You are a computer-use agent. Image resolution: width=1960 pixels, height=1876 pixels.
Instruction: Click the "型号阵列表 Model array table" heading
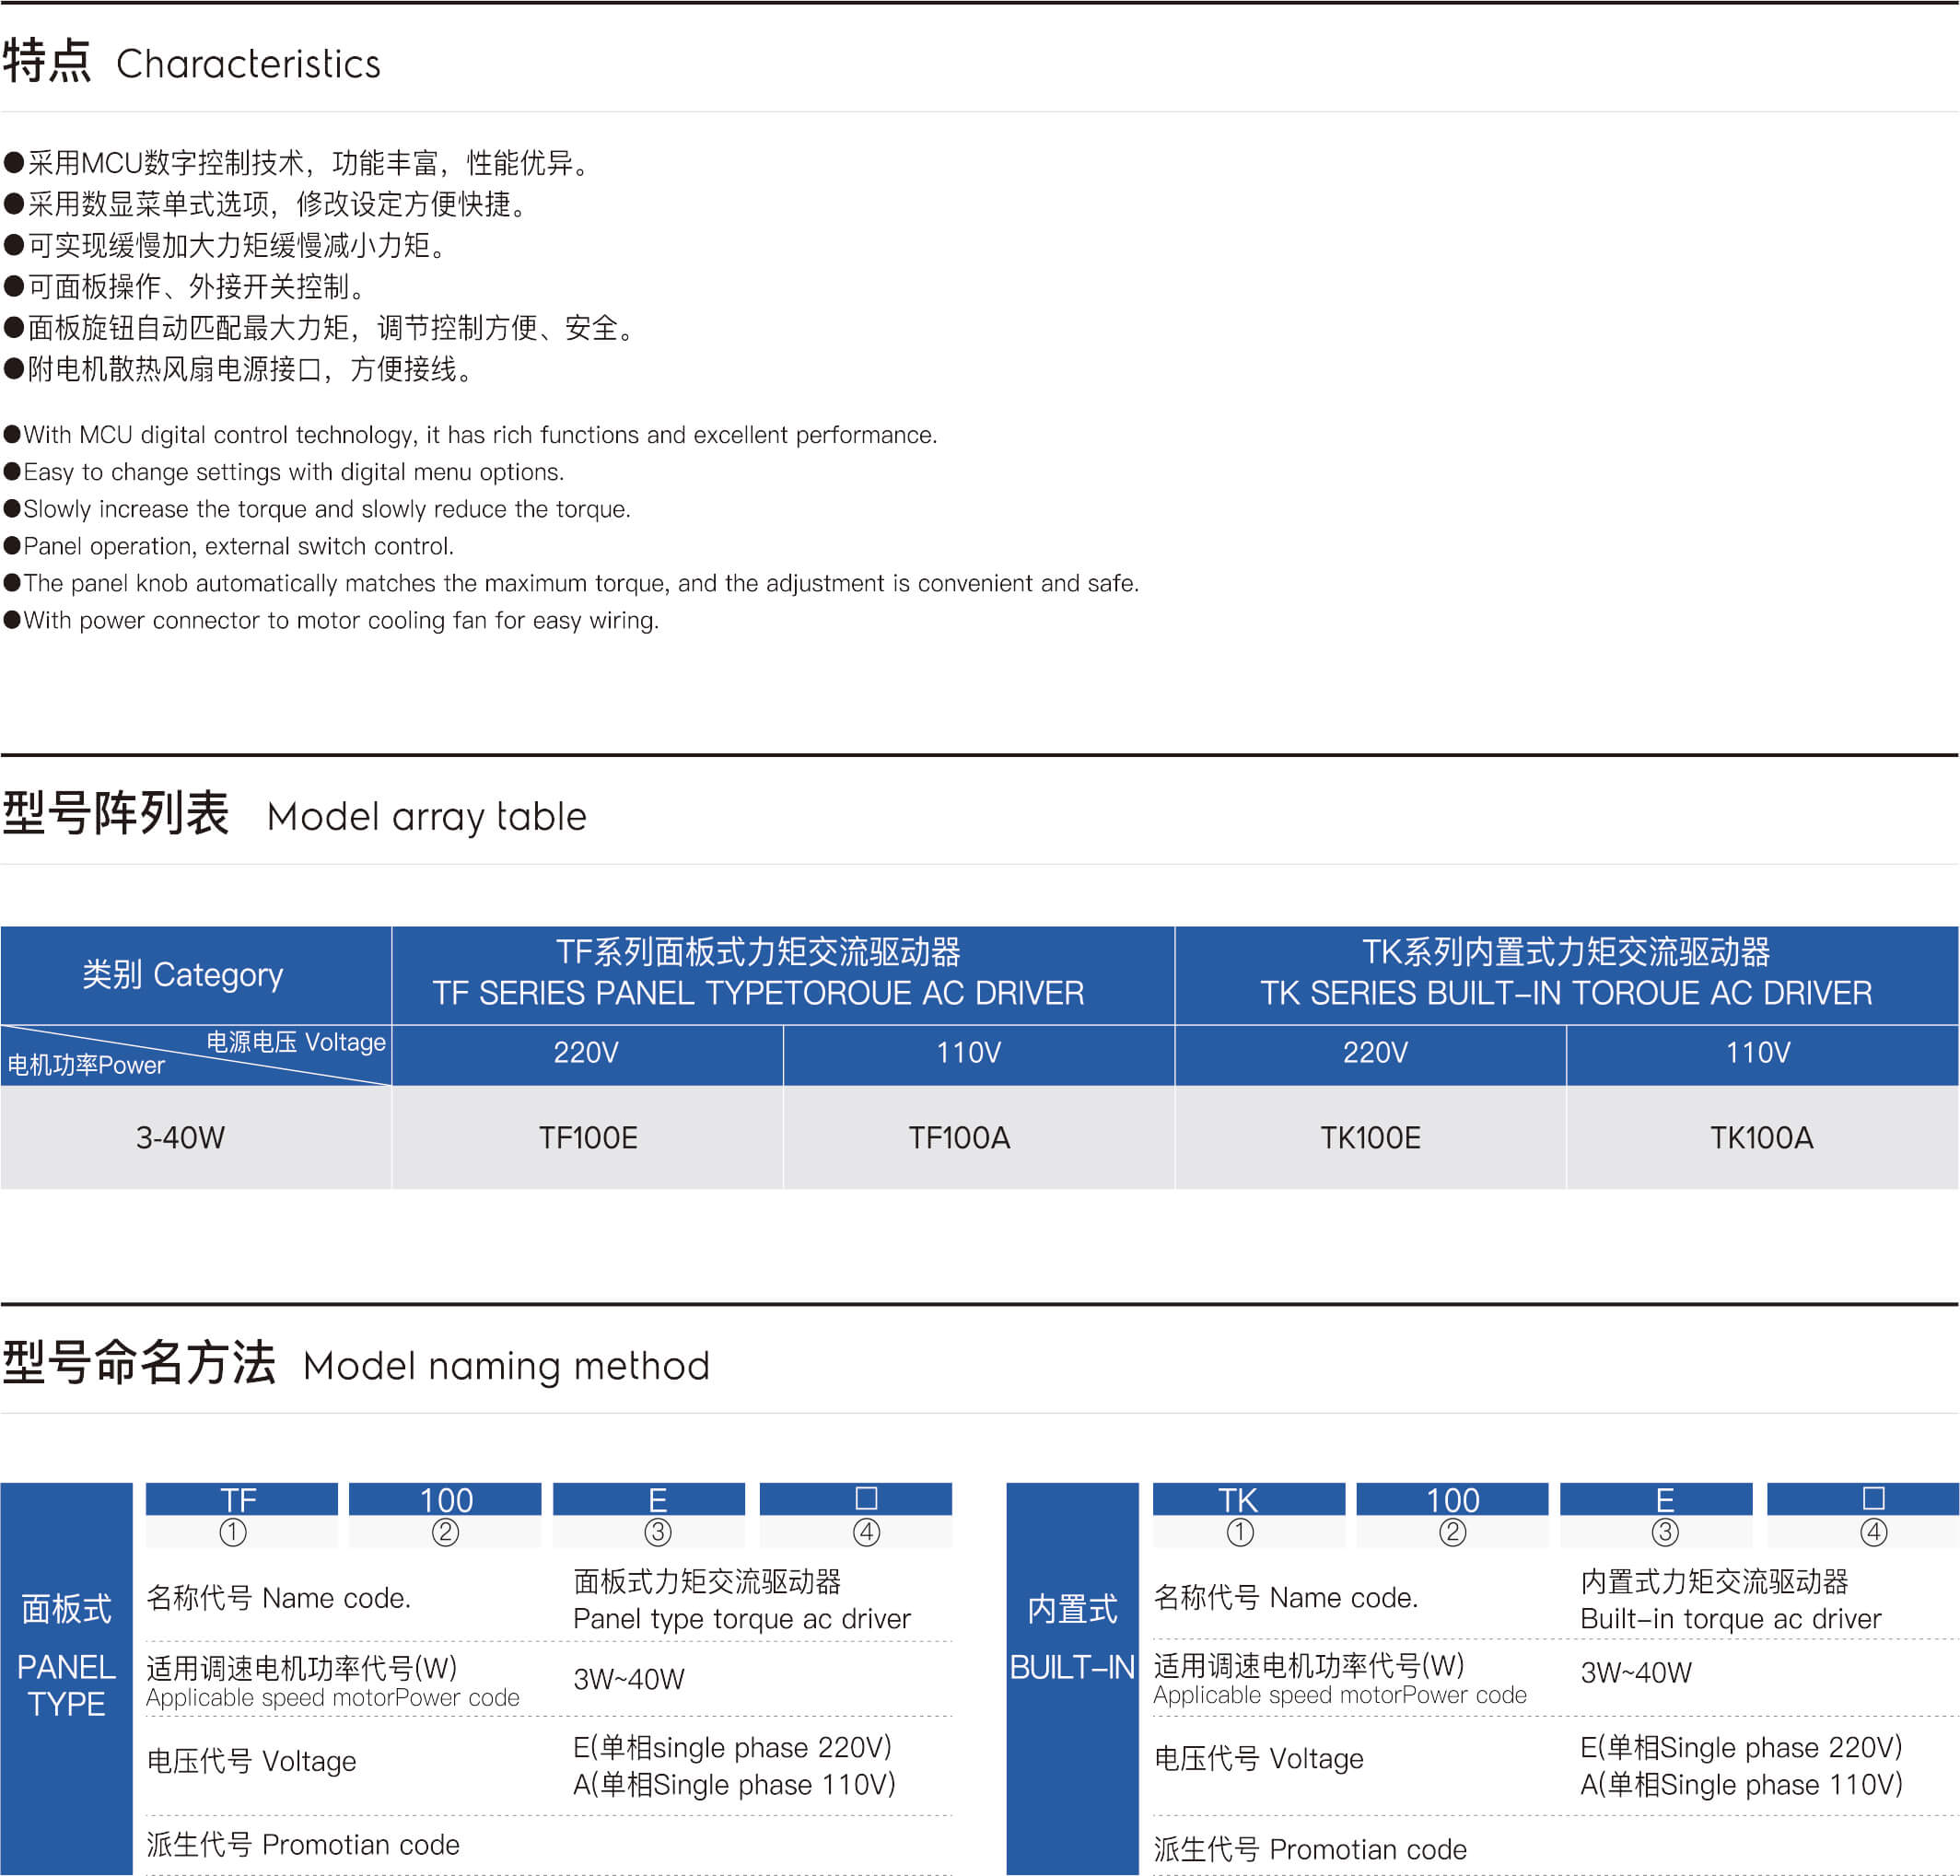pos(294,814)
